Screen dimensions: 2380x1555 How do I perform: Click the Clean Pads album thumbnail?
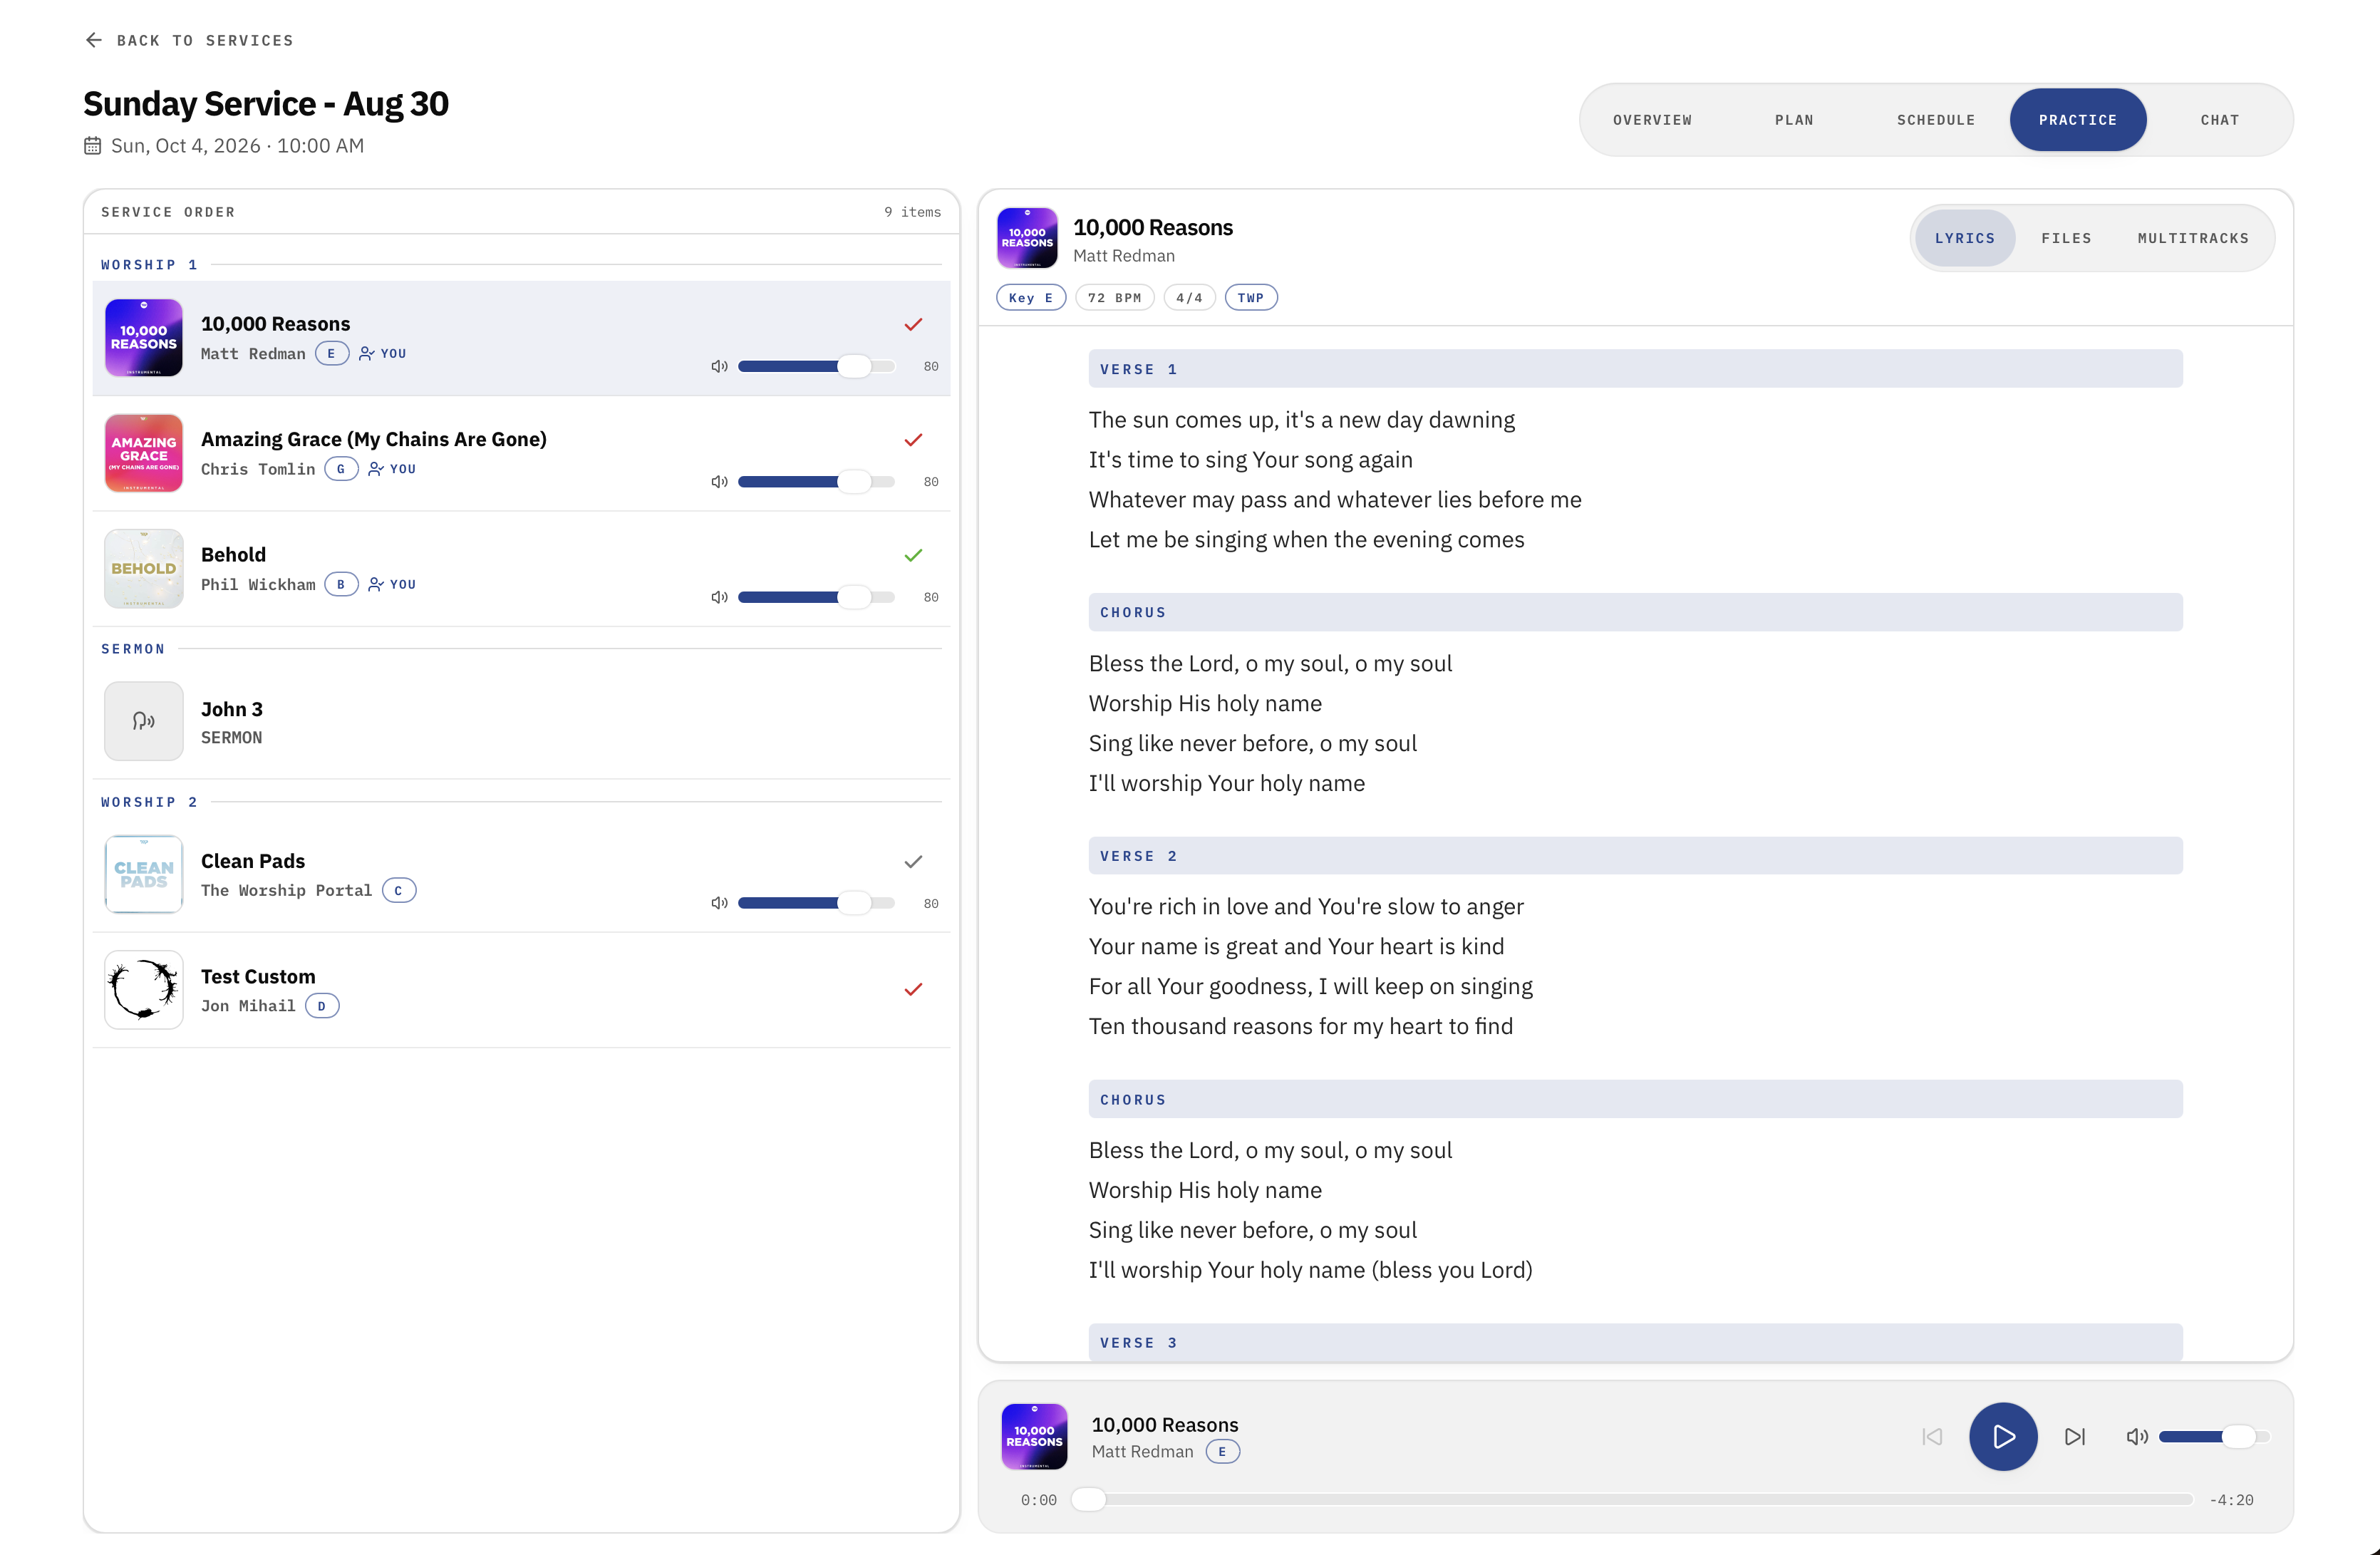[144, 875]
